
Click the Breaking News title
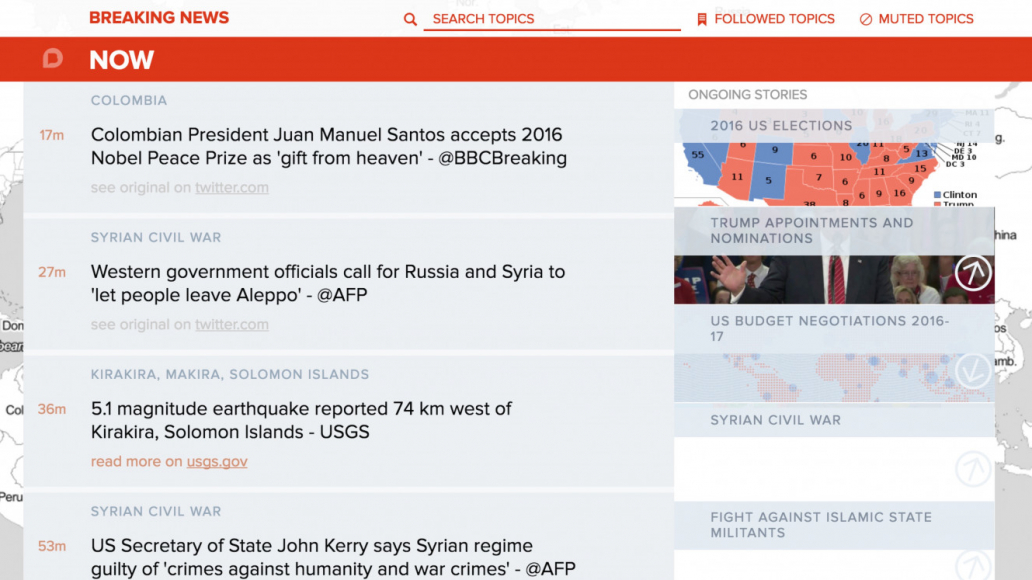tap(159, 18)
